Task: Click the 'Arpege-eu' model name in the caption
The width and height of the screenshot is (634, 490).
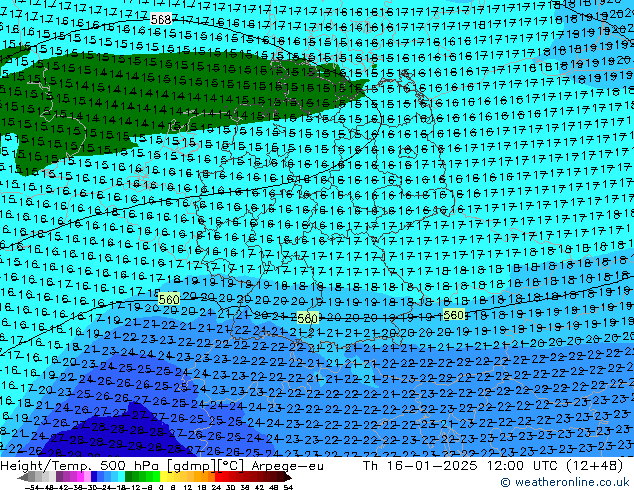Action: click(287, 466)
